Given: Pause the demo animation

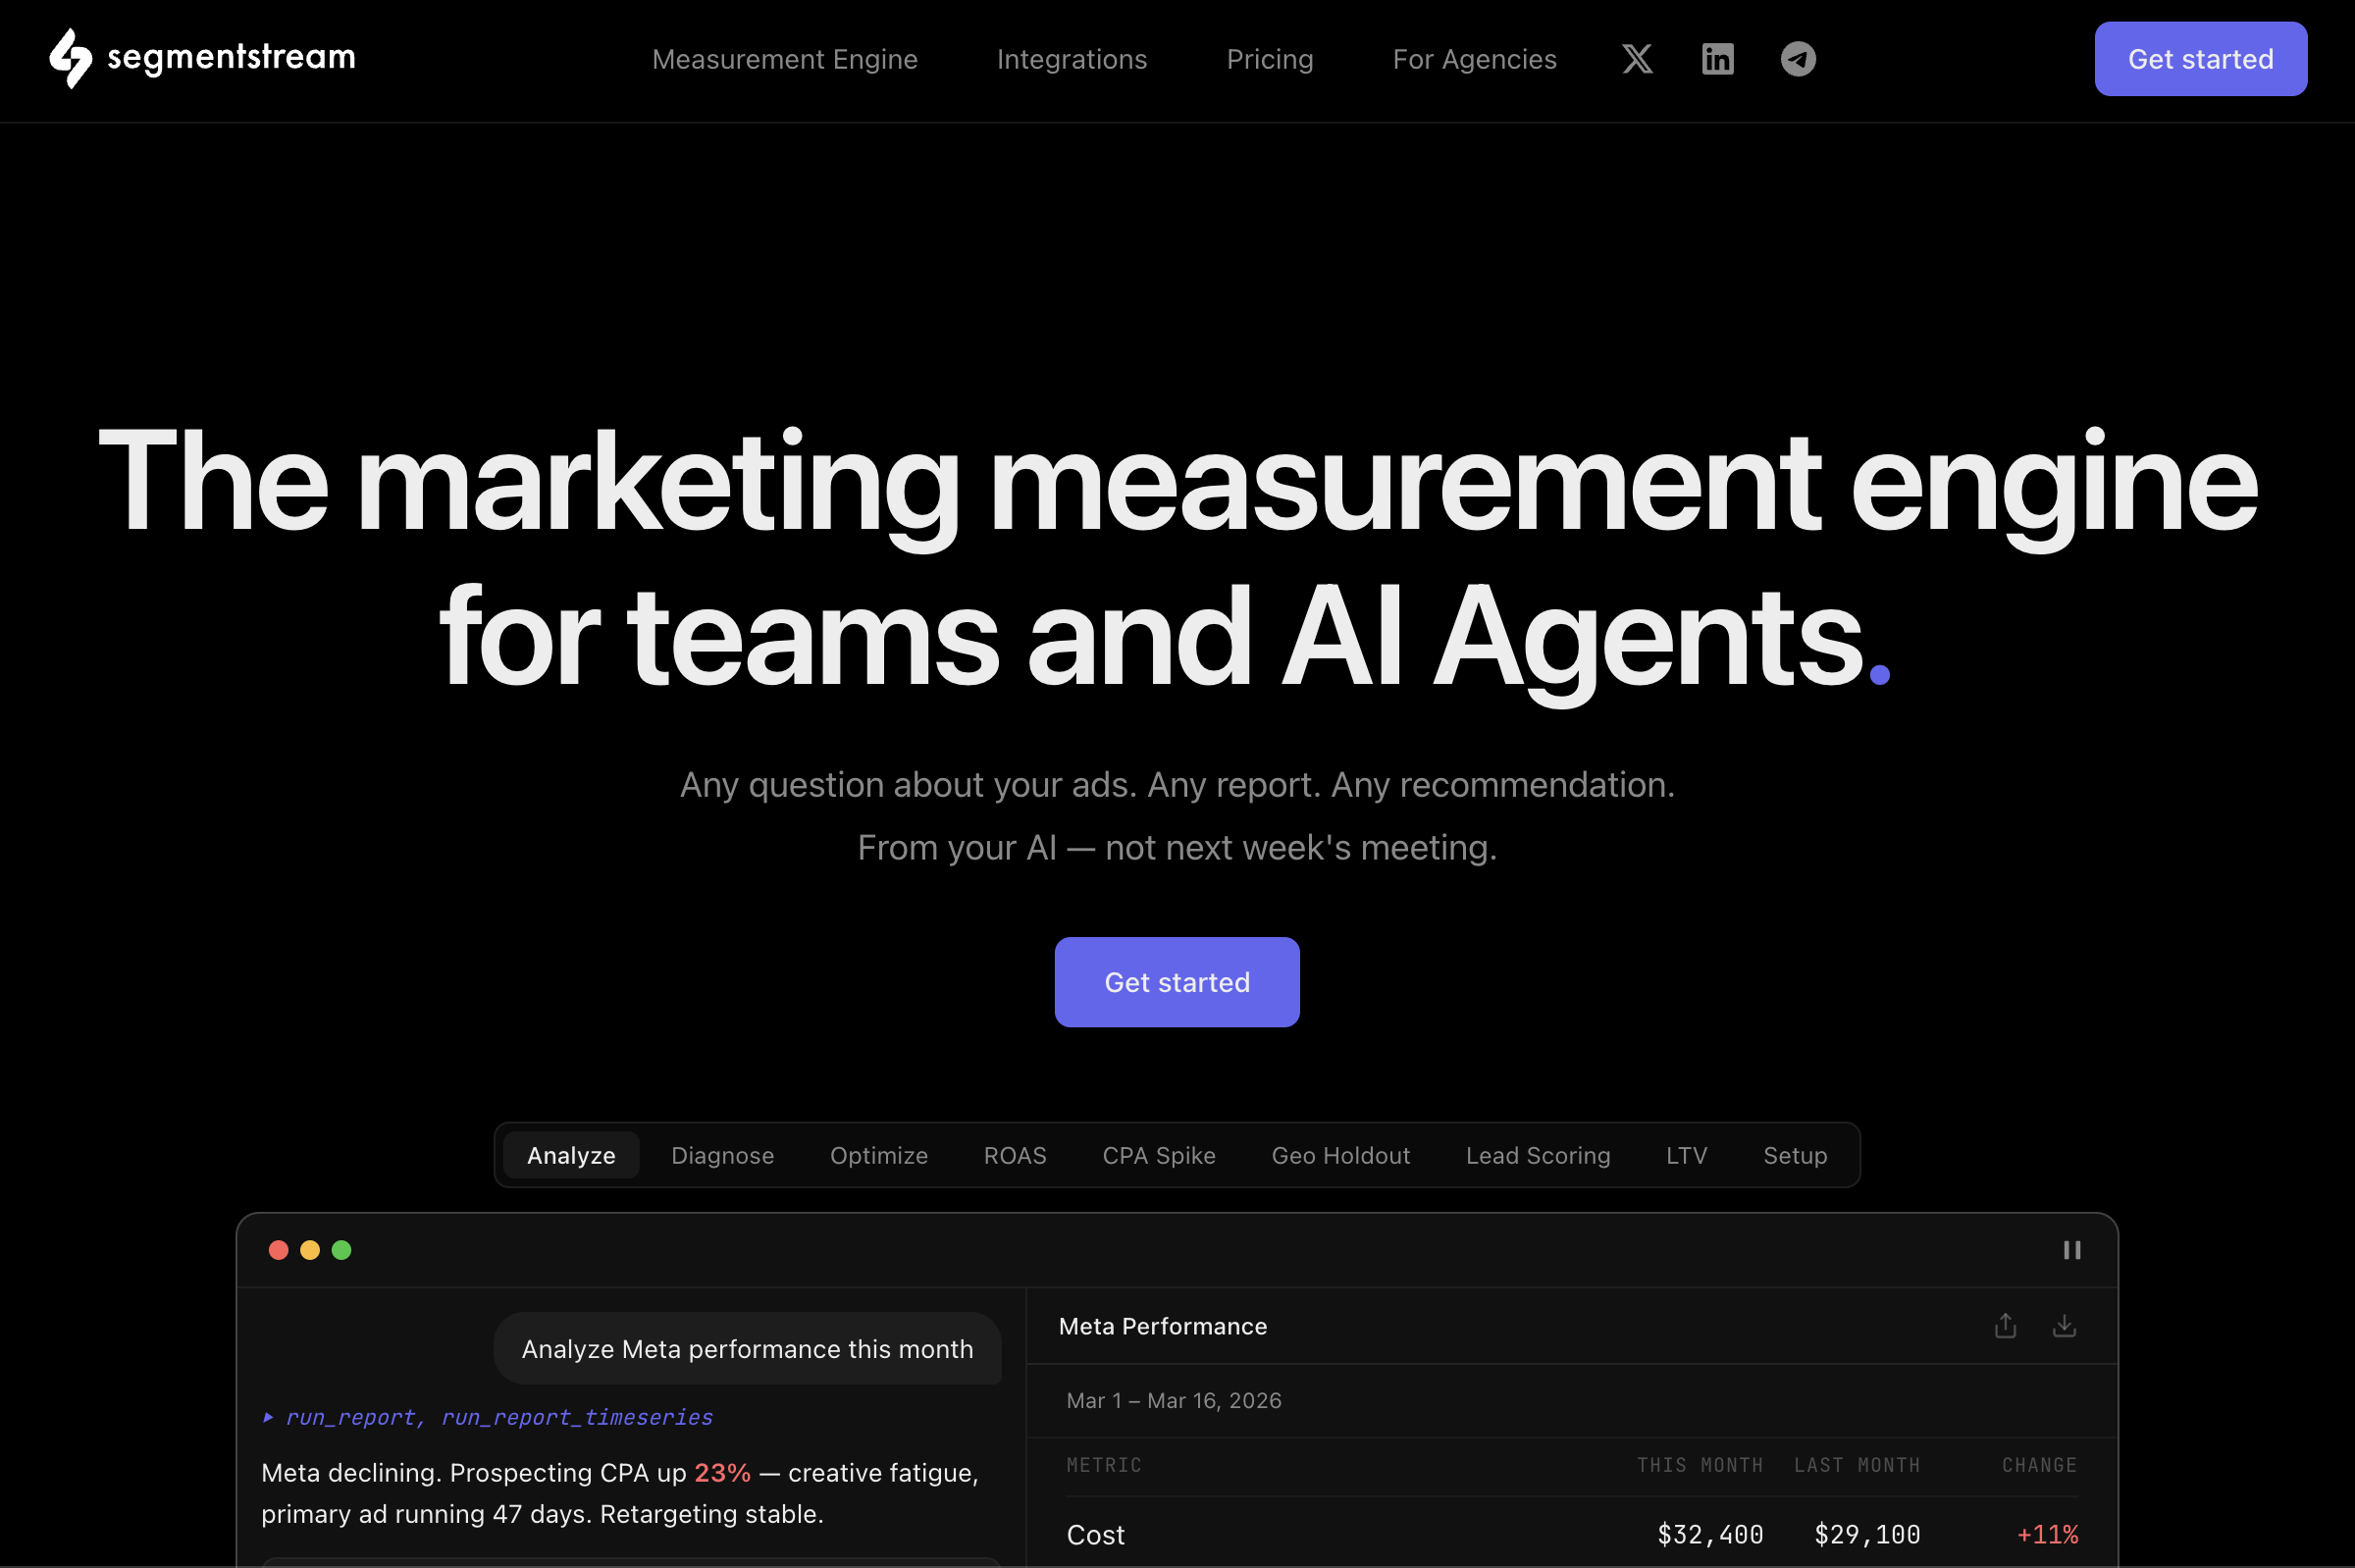Looking at the screenshot, I should [x=2071, y=1250].
